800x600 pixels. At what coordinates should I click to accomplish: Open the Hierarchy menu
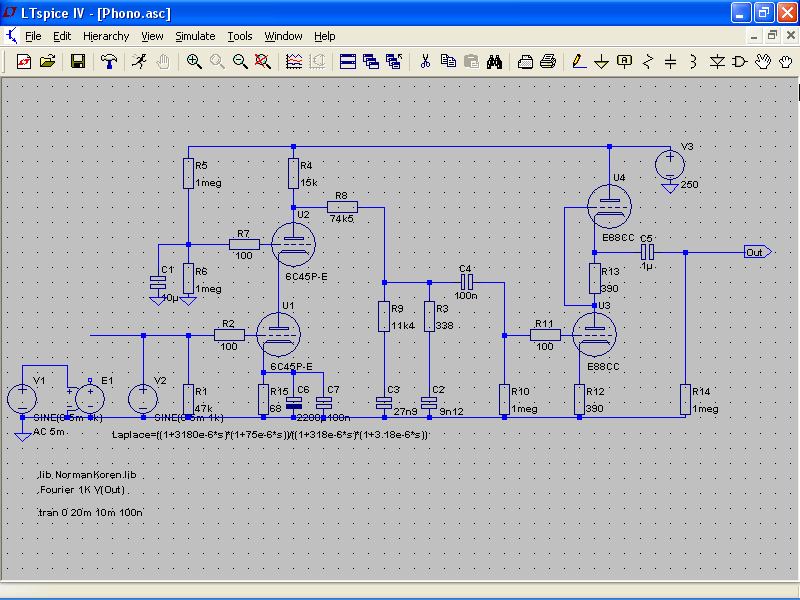point(106,36)
